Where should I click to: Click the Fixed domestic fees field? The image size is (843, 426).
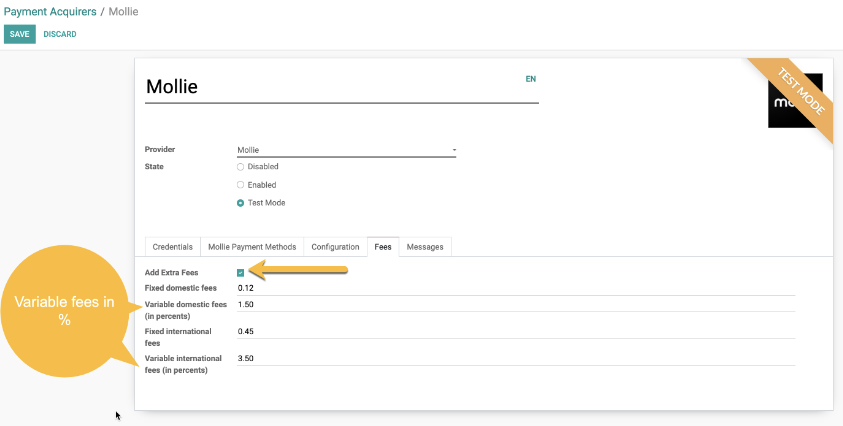coord(516,288)
